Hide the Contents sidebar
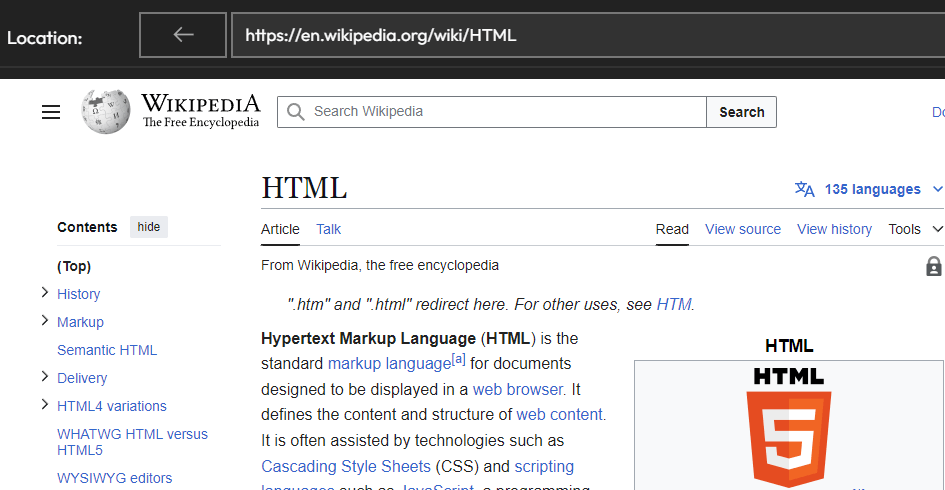 pyautogui.click(x=148, y=227)
